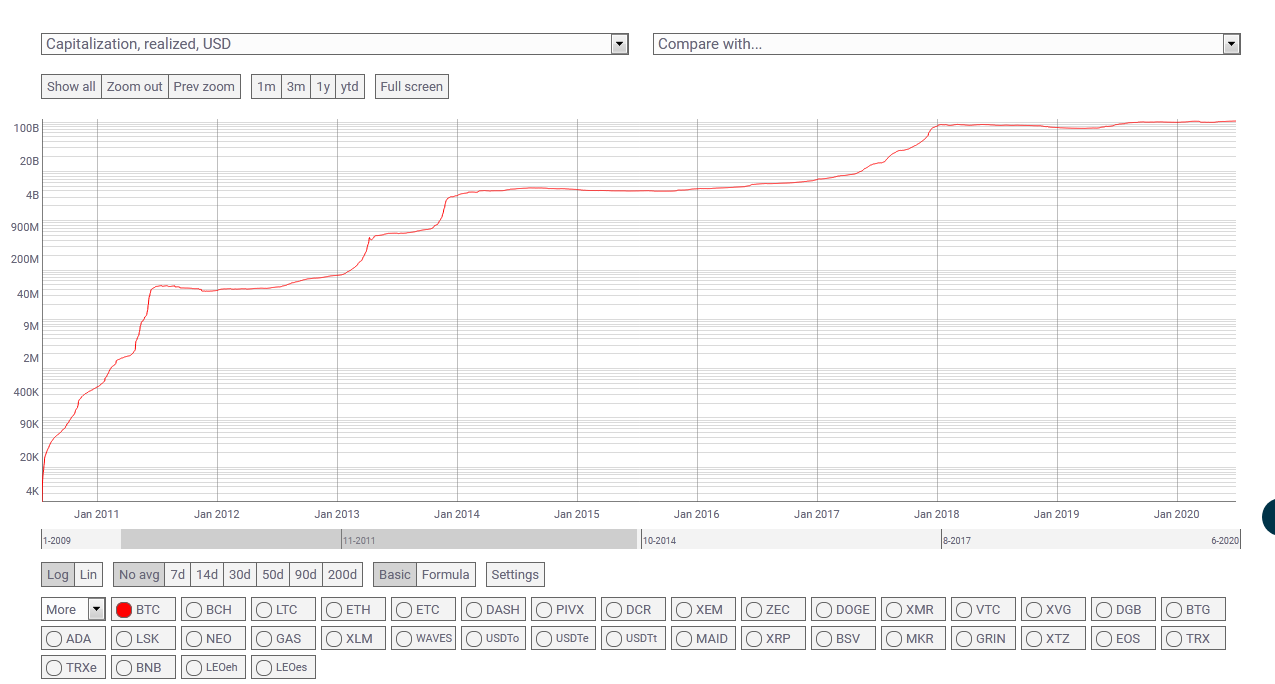Open chart in Full screen
Viewport: 1275px width, 684px height.
[x=411, y=86]
